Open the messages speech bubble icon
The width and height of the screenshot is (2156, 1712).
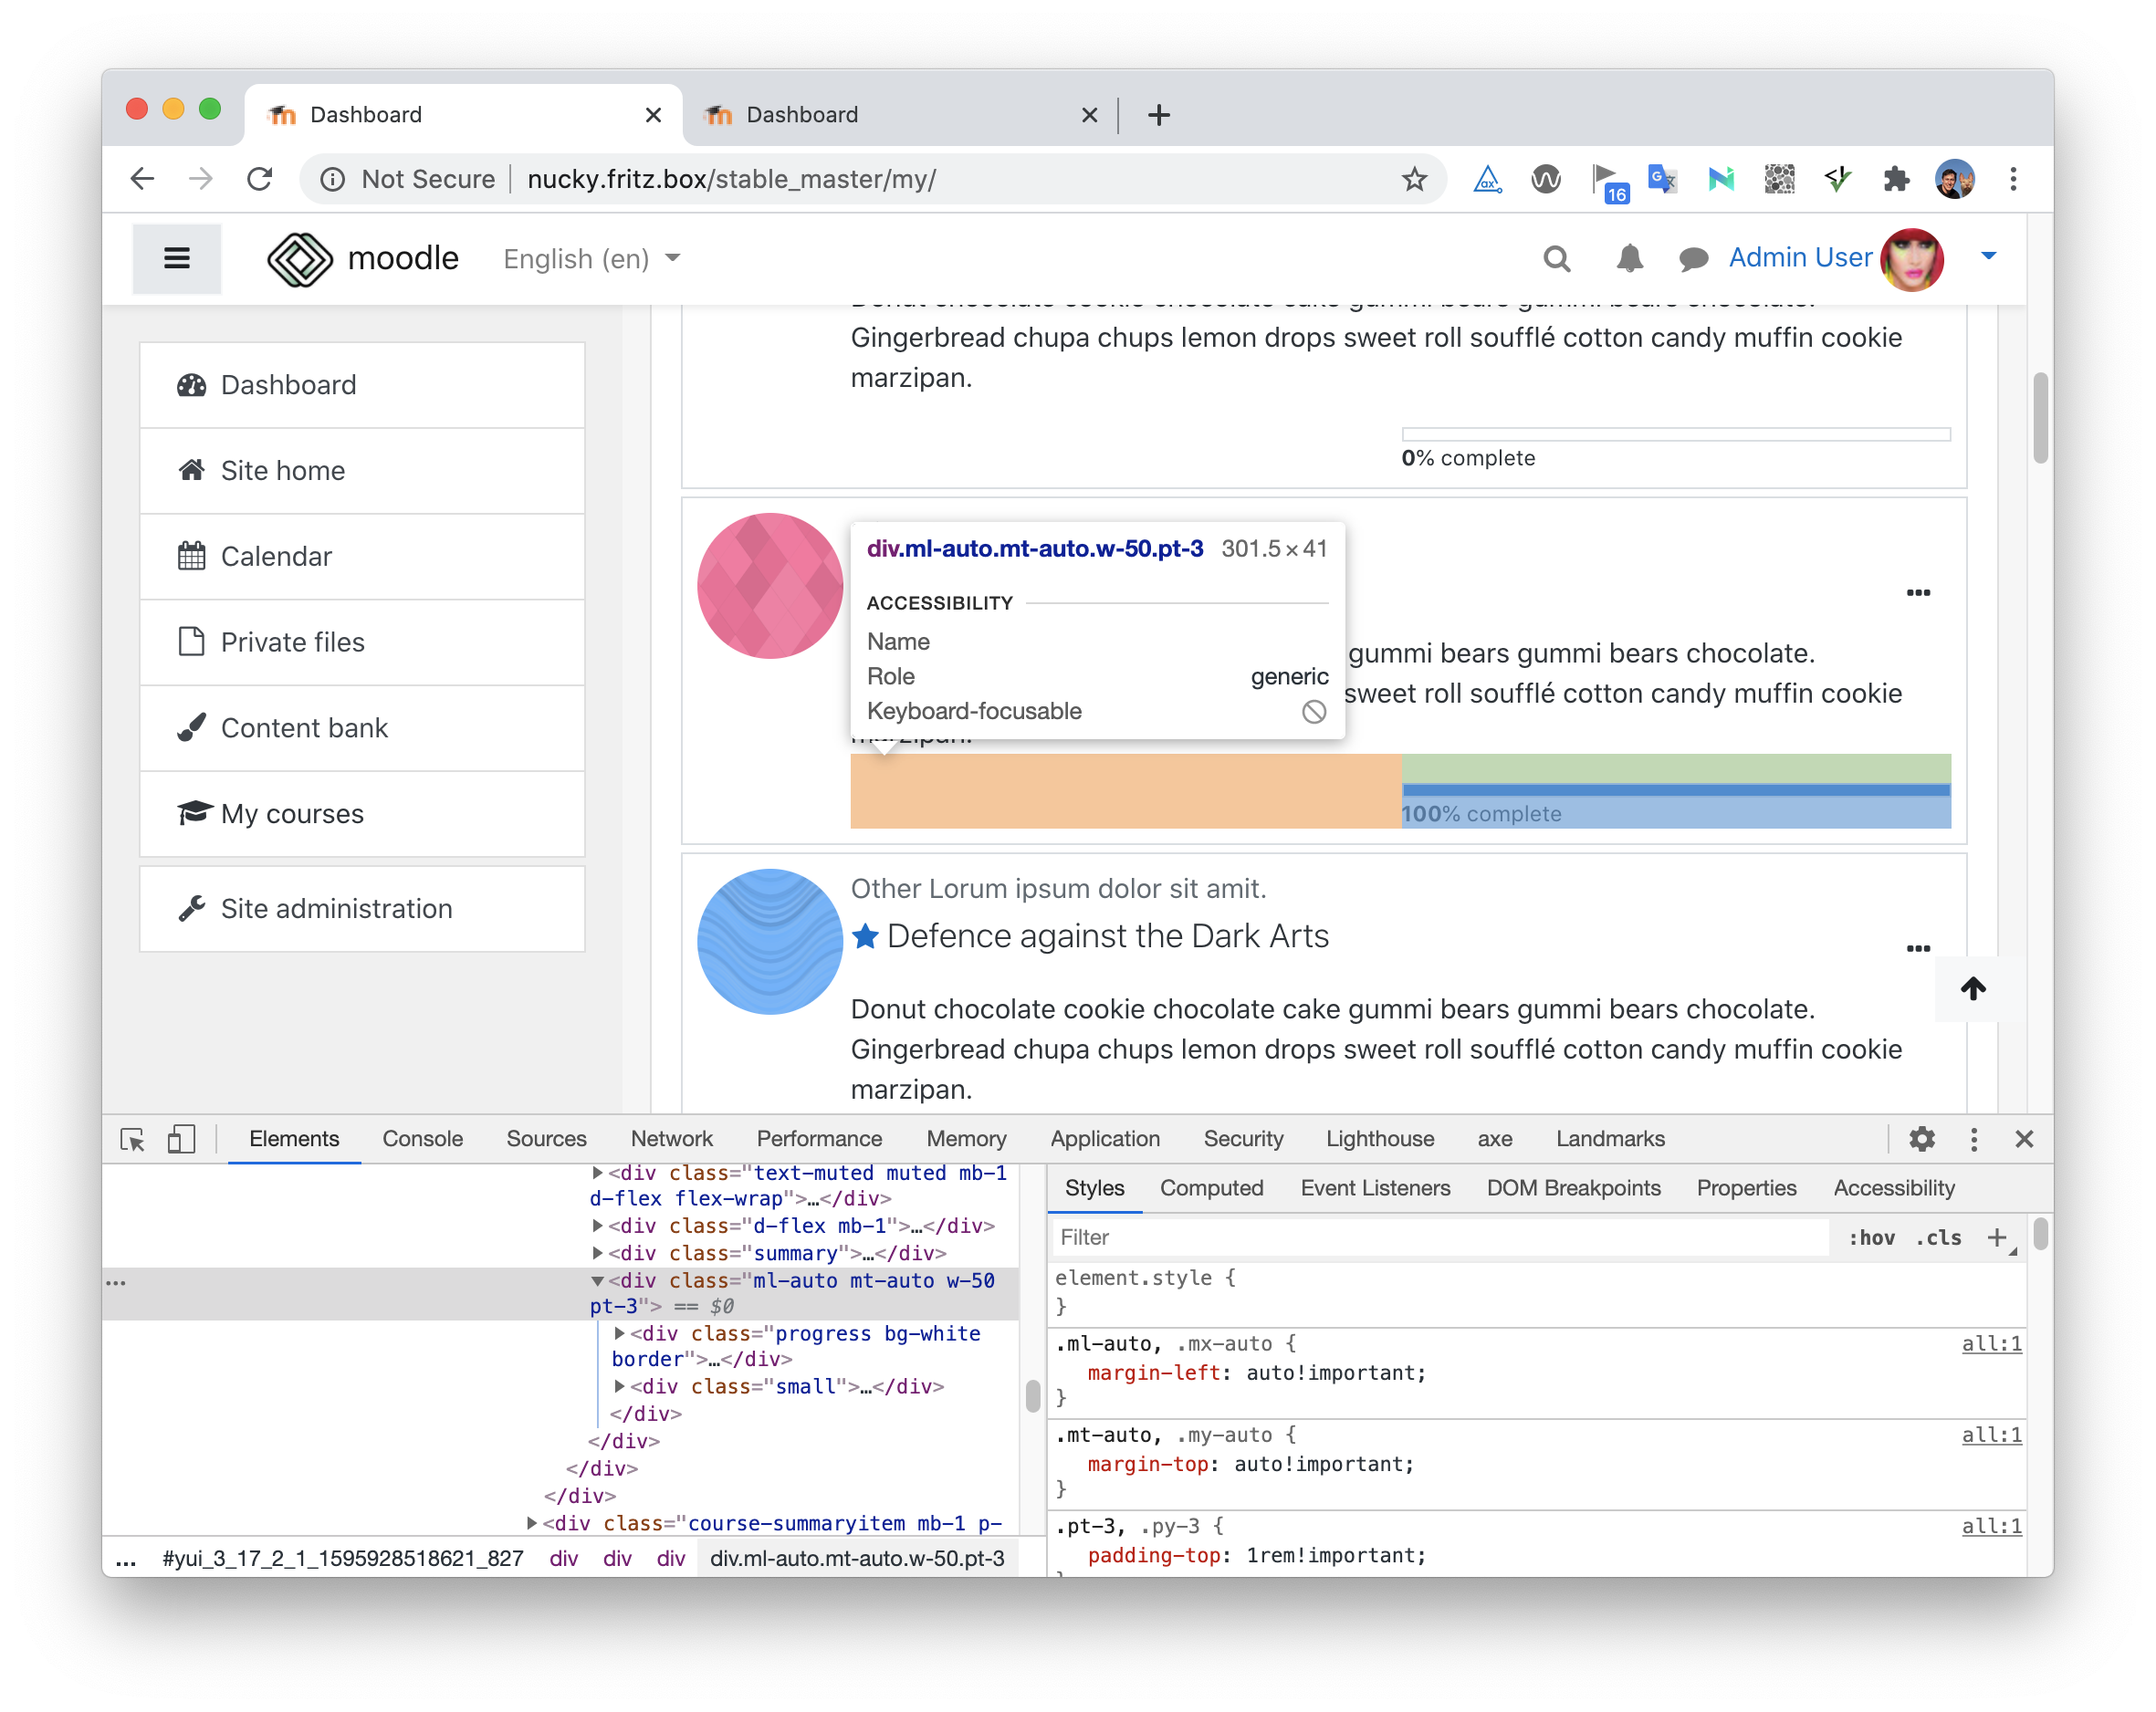1692,259
